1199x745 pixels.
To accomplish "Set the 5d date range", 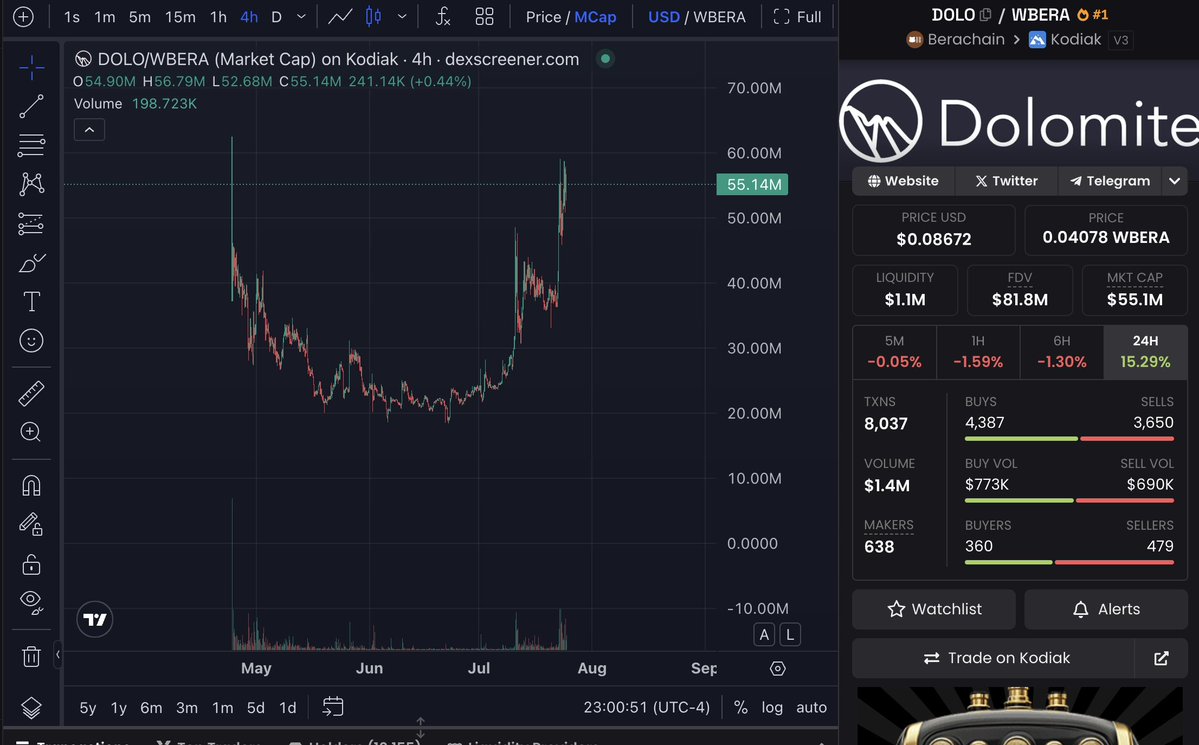I will tap(255, 708).
